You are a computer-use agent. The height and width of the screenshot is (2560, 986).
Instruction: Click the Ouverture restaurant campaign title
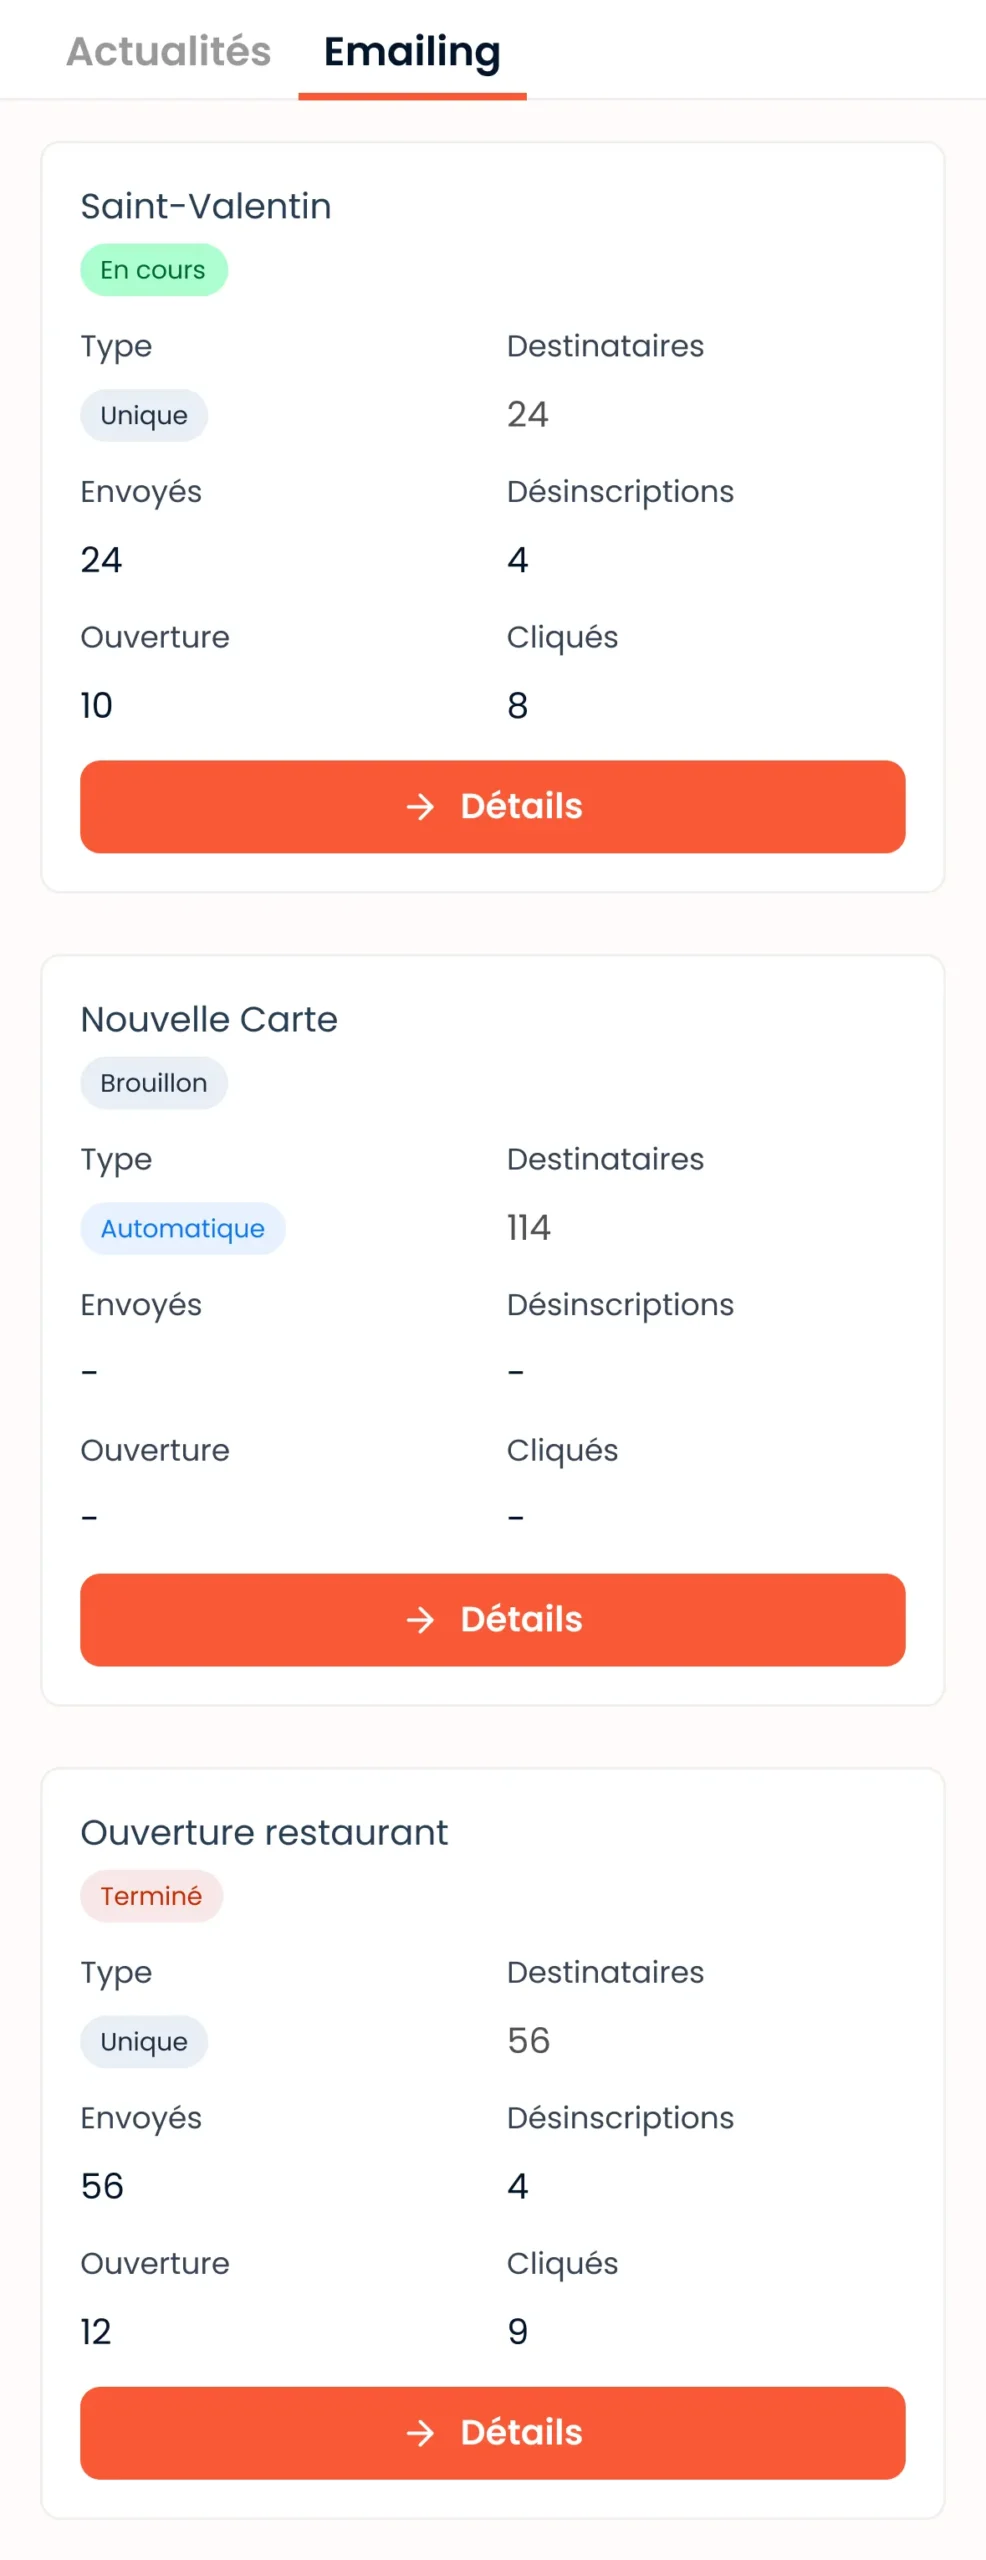click(x=264, y=1832)
